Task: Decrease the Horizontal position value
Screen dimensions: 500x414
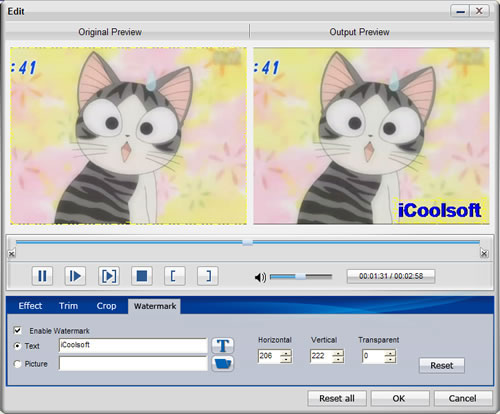Action: (286, 359)
